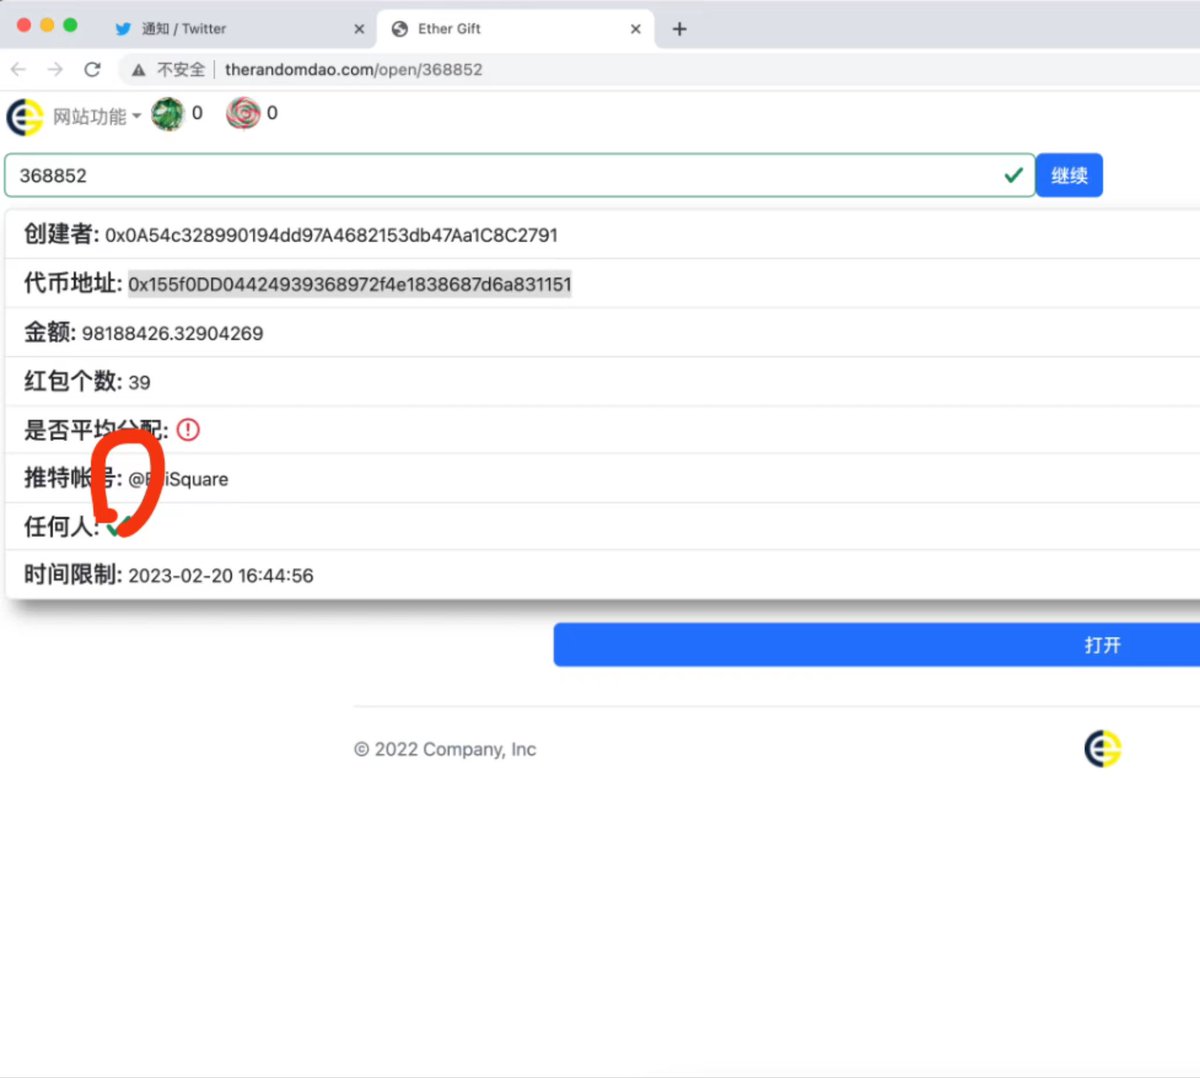Image resolution: width=1200 pixels, height=1078 pixels.
Task: Click the 代币地址 label
Action: [73, 283]
